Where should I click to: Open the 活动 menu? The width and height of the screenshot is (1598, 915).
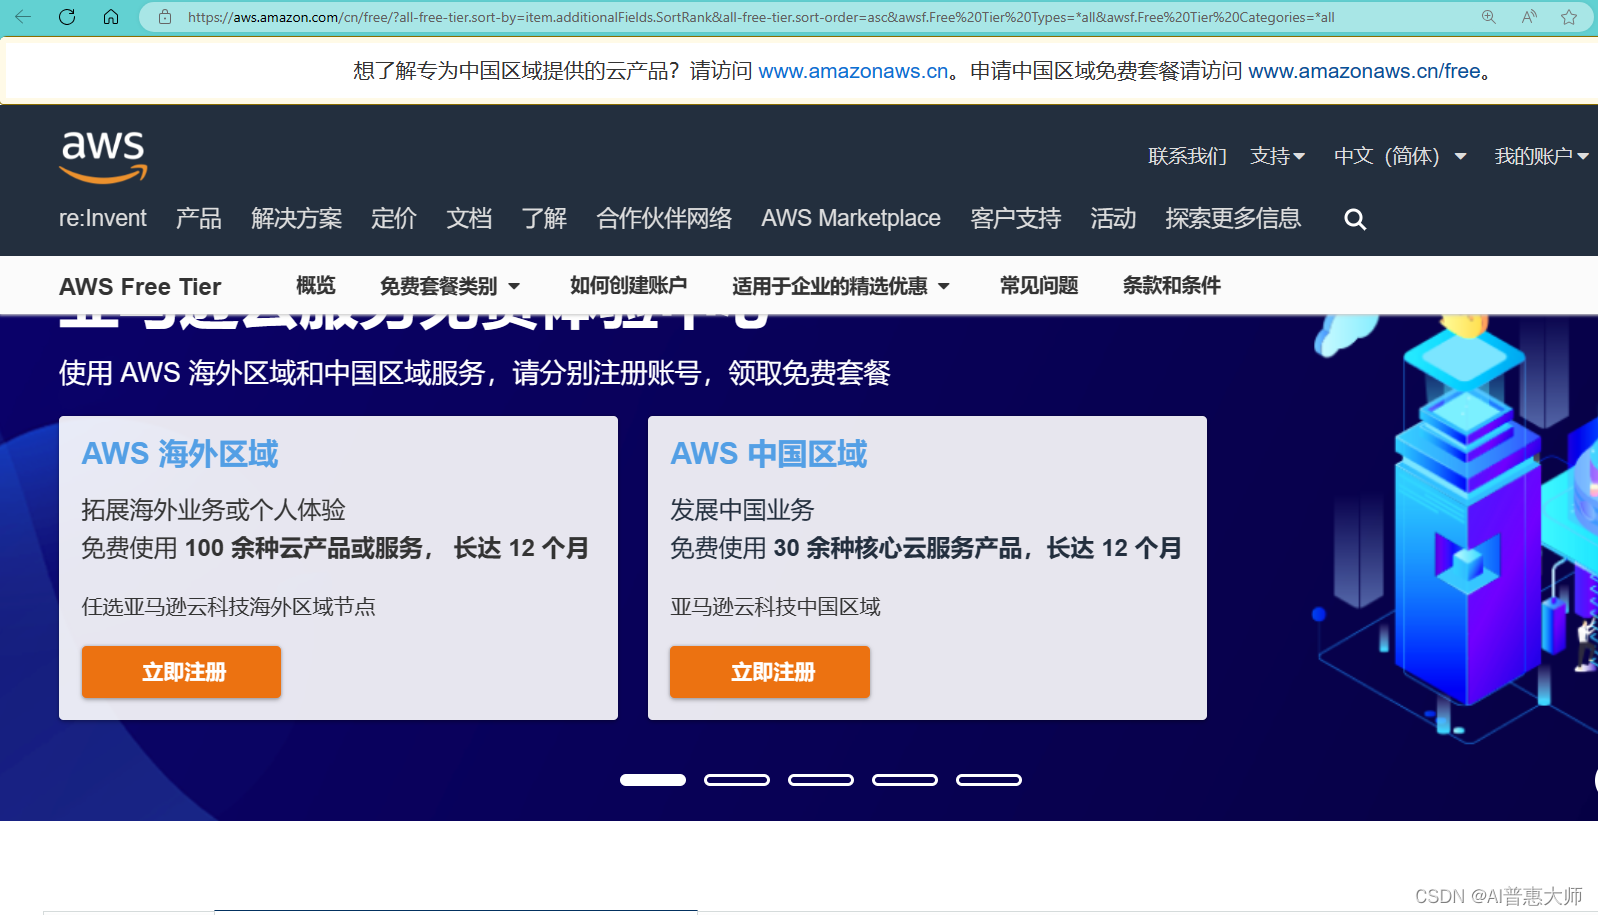coord(1113,218)
